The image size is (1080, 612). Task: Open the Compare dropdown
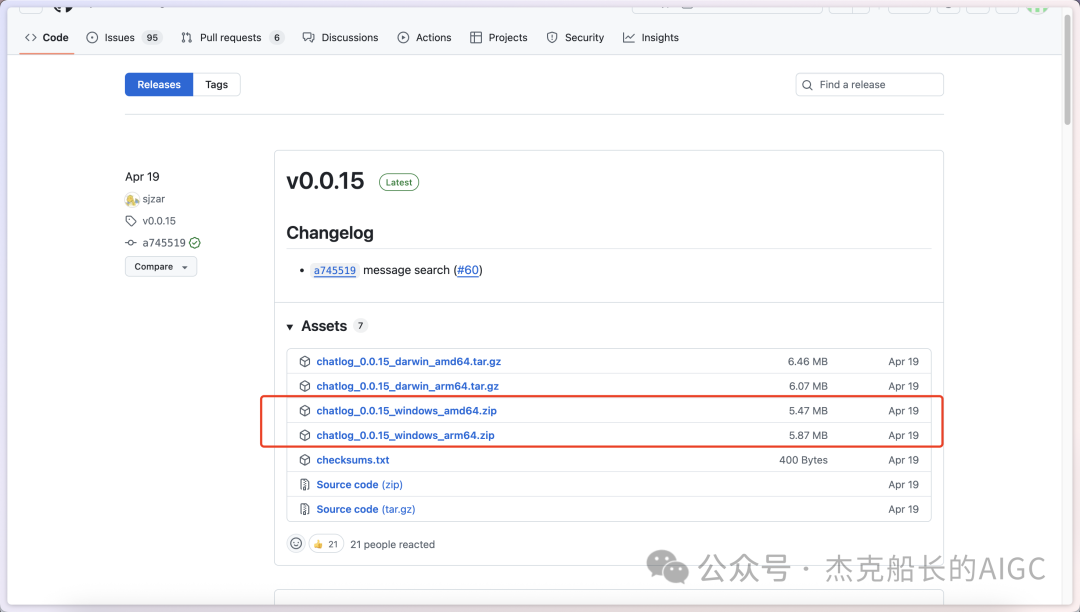pyautogui.click(x=160, y=266)
